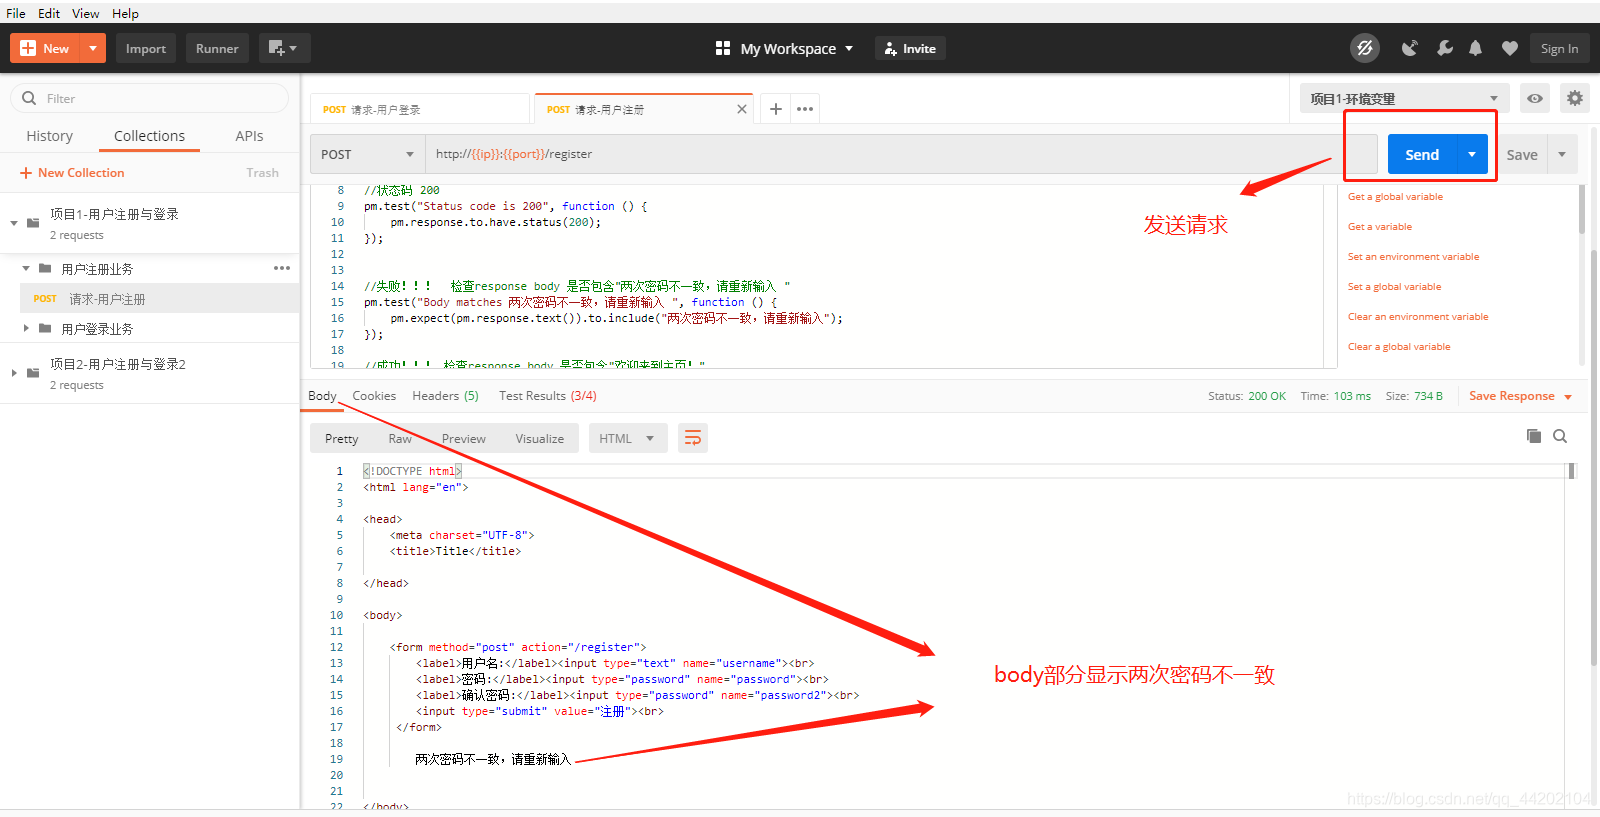The width and height of the screenshot is (1600, 817).
Task: Send the request
Action: tap(1422, 154)
